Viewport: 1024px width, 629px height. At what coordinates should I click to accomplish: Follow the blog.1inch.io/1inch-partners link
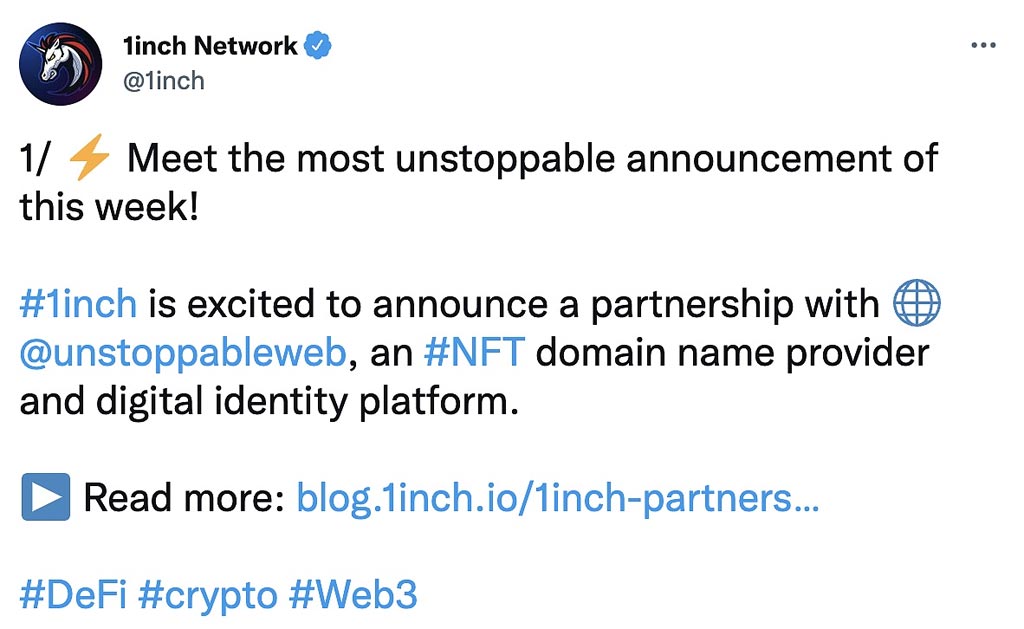pyautogui.click(x=558, y=498)
